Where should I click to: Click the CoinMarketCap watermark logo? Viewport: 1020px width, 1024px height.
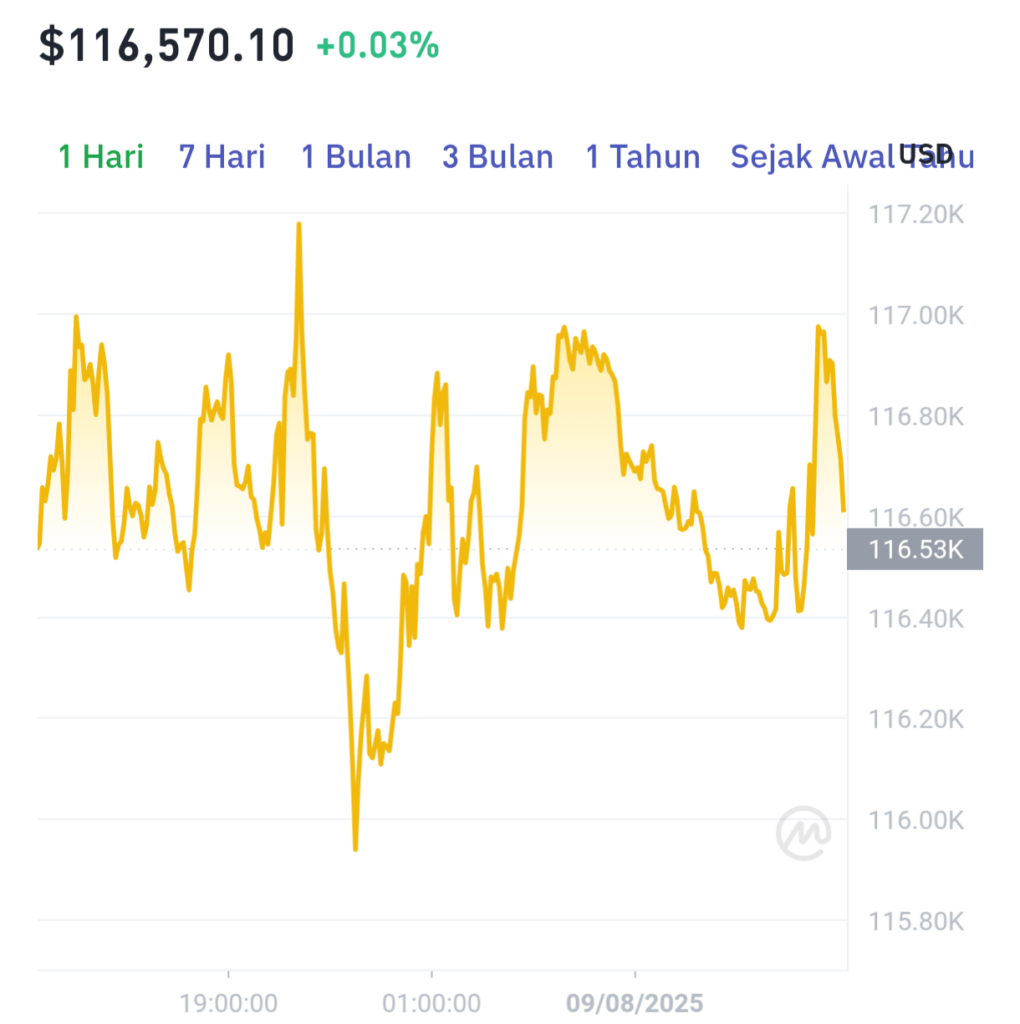point(803,833)
